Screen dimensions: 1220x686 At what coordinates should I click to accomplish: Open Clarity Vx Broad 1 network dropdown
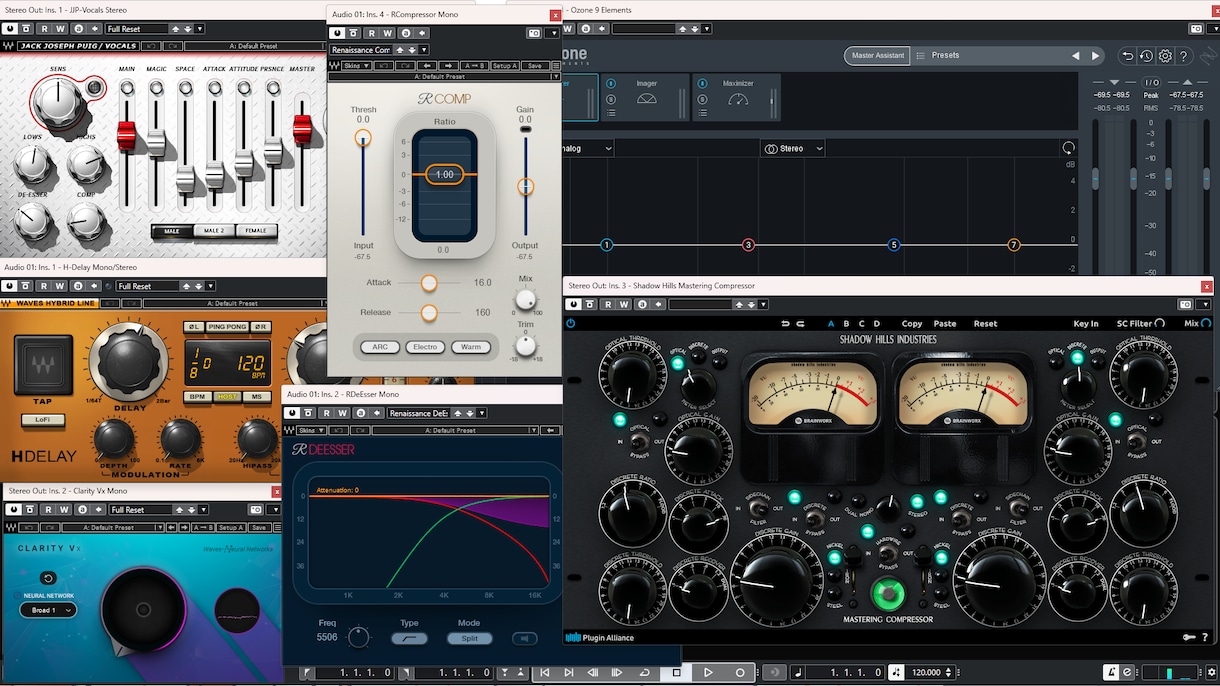(48, 610)
